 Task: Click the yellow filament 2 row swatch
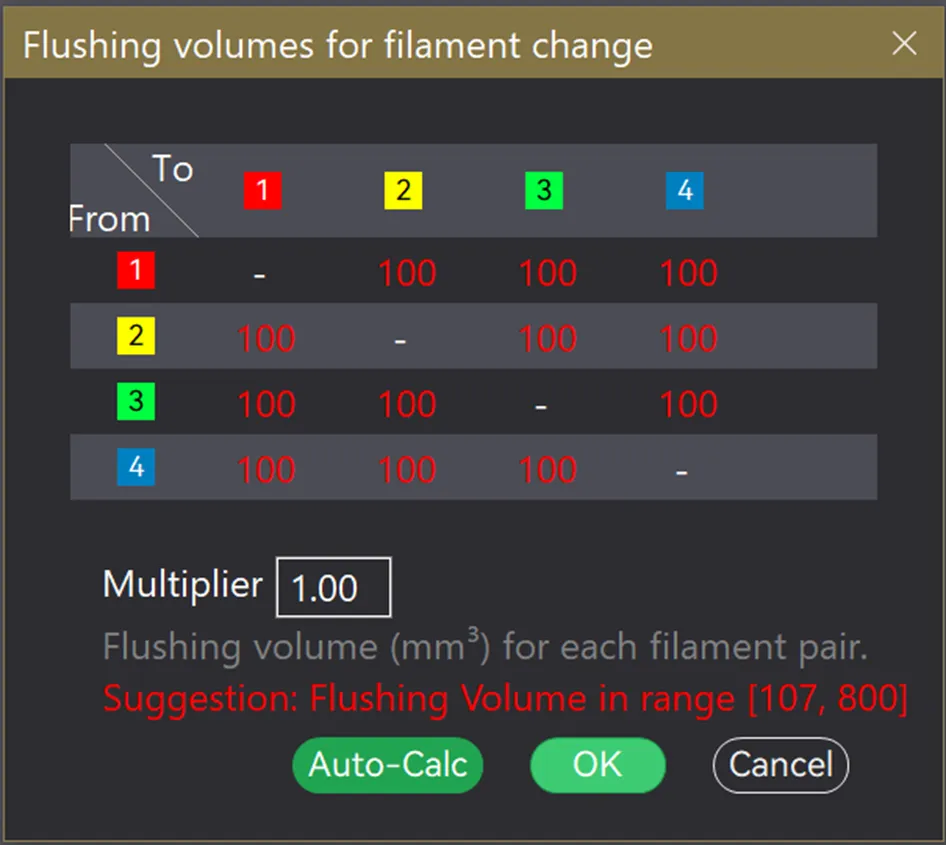[x=136, y=336]
